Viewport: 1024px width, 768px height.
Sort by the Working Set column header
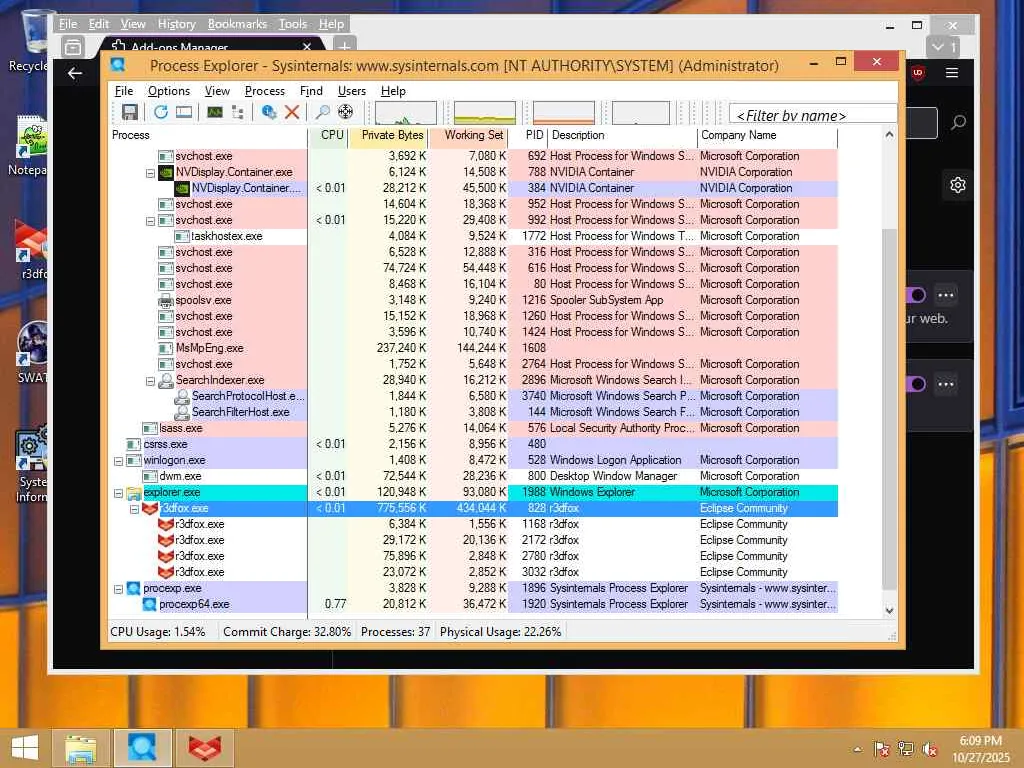468,135
